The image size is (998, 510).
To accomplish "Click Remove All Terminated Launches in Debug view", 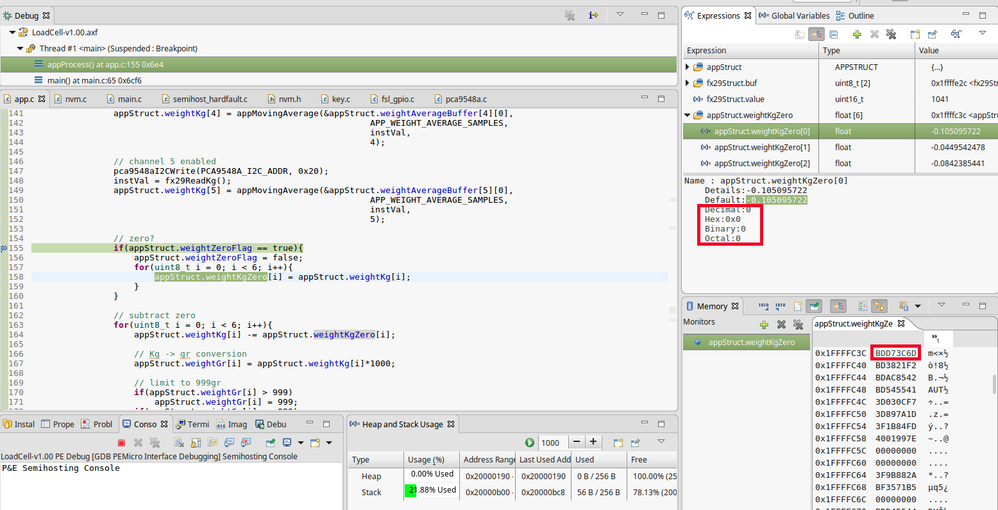I will click(570, 15).
